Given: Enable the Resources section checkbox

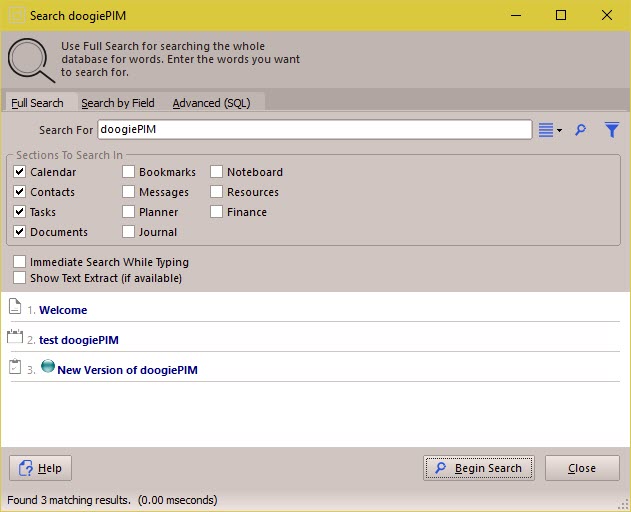Looking at the screenshot, I should [217, 192].
